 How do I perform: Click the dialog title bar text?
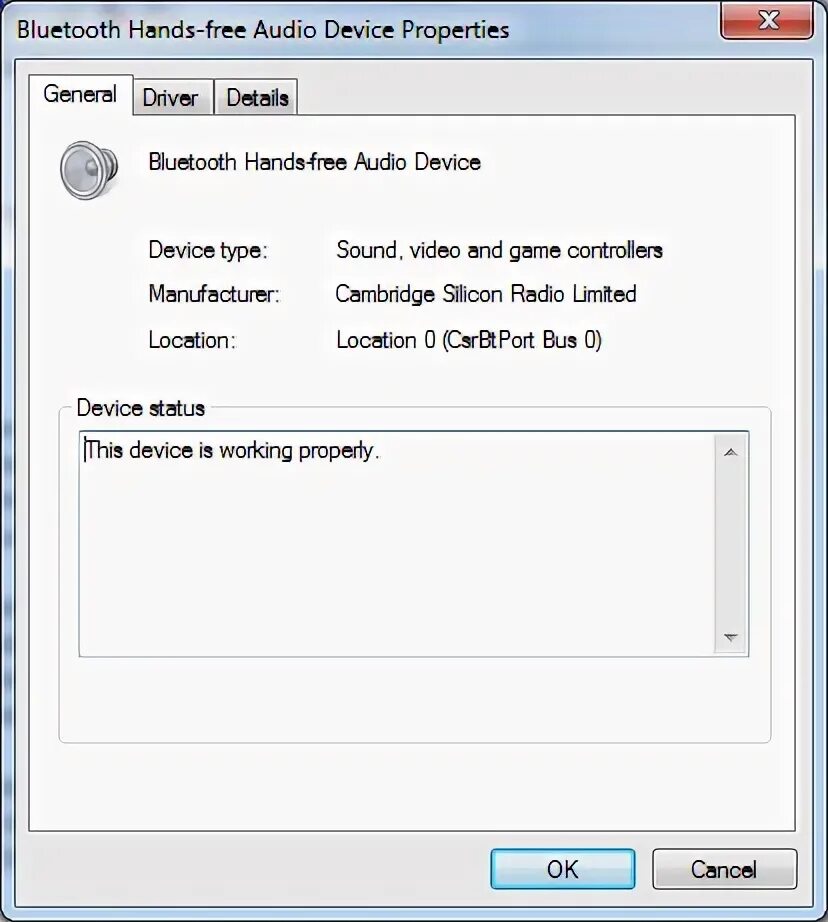point(263,29)
